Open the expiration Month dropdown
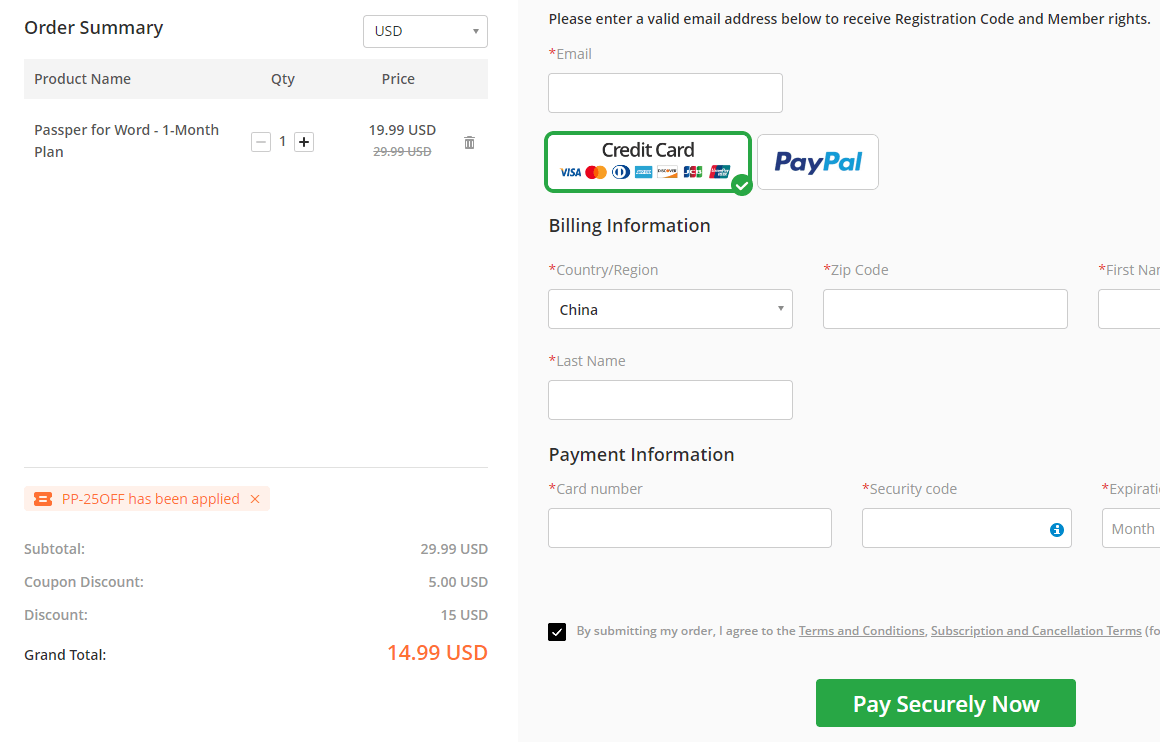The height and width of the screenshot is (742, 1160). 1131,528
